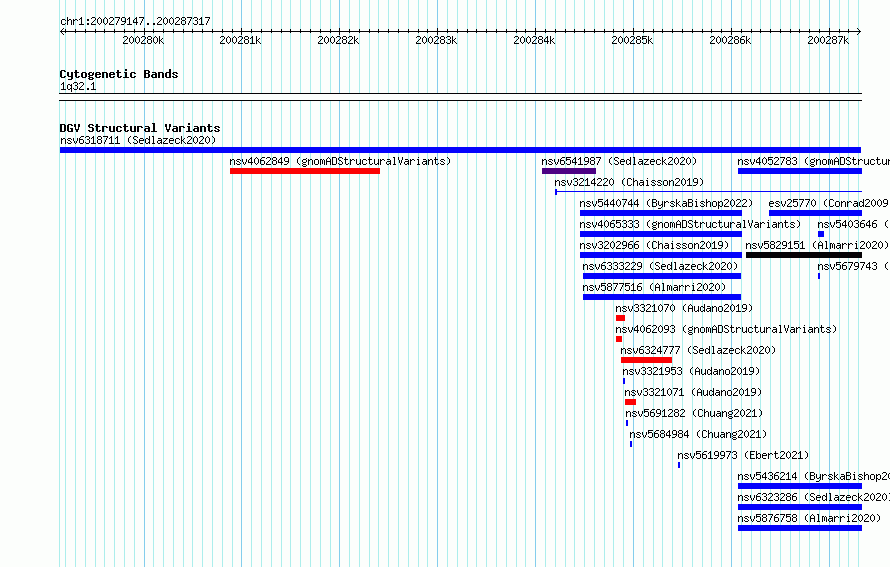
Task: Click nsv6333229 (Sedlazeck2020) label
Action: tap(660, 266)
